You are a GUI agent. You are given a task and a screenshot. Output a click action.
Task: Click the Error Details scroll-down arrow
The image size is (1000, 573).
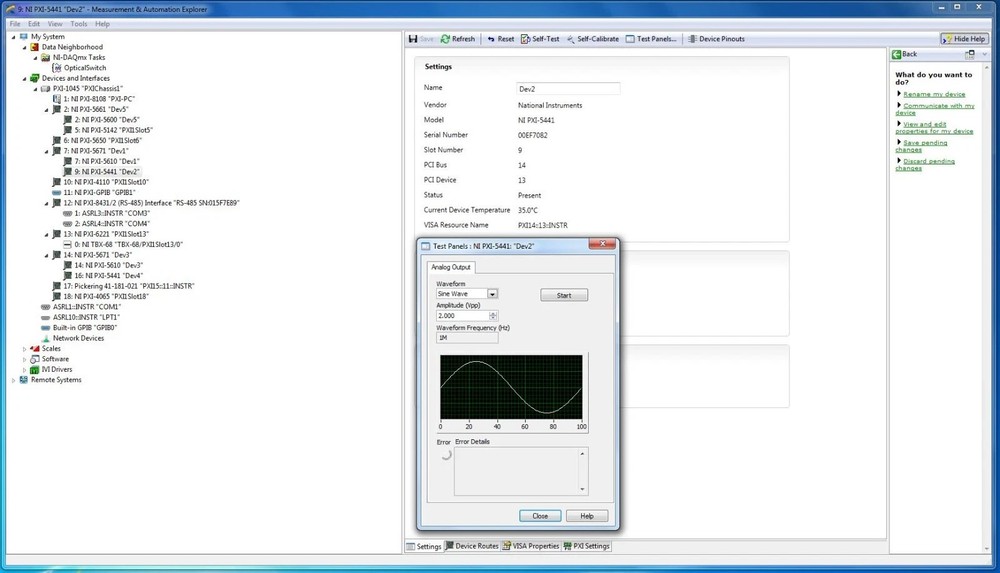(x=582, y=489)
